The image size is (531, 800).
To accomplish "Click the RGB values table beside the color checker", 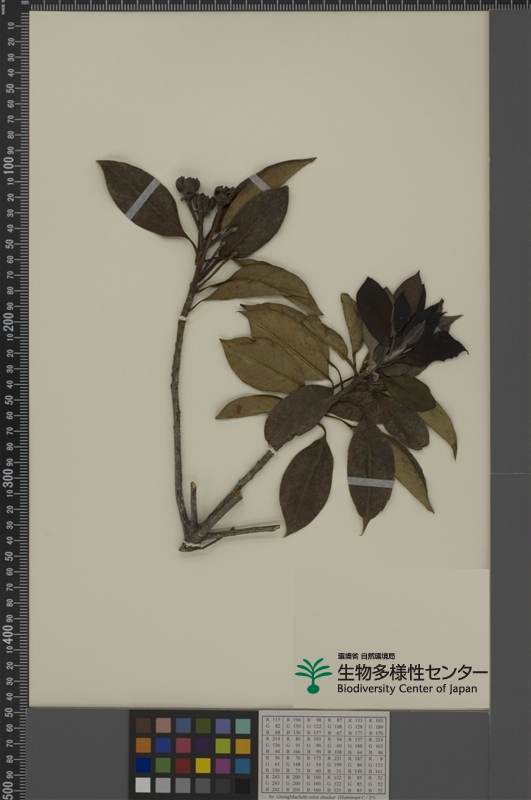I will pos(324,755).
